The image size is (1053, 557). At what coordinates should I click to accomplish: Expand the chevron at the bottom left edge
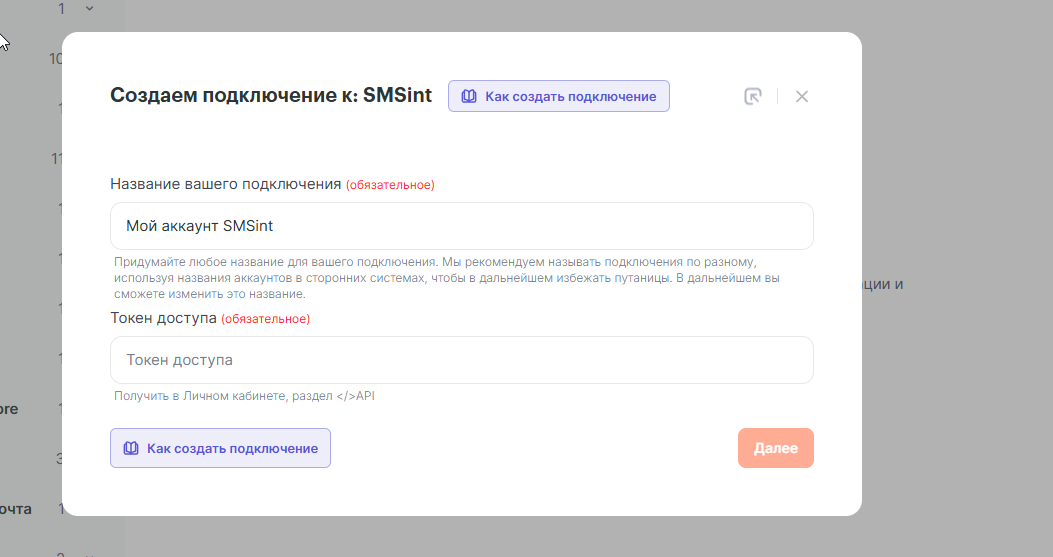point(88,553)
